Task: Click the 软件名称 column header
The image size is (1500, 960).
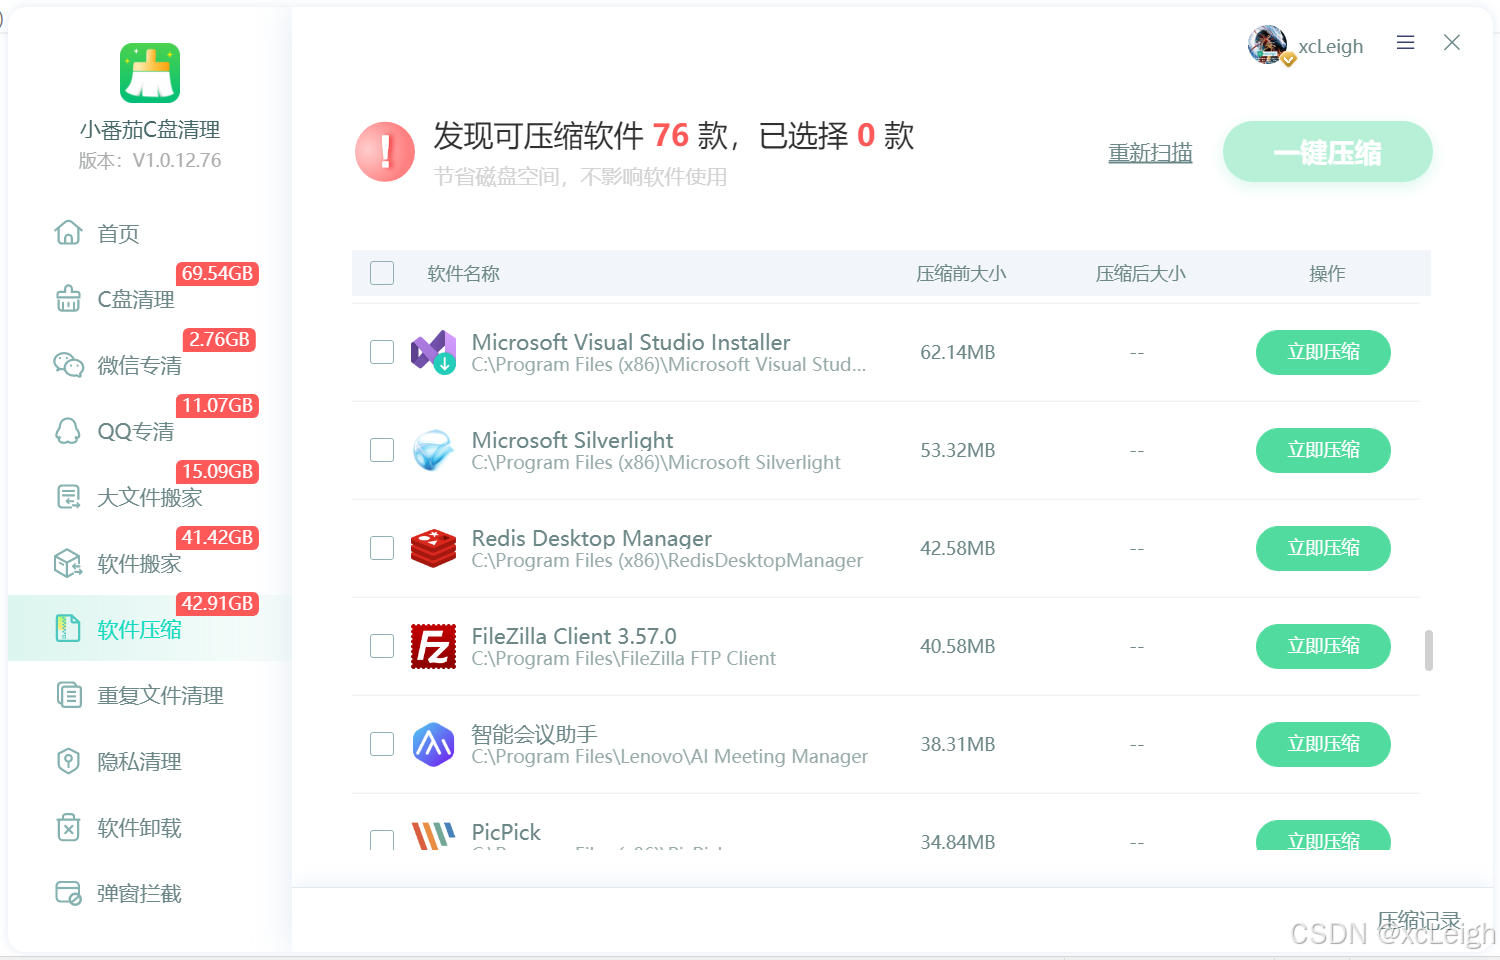Action: 463,273
